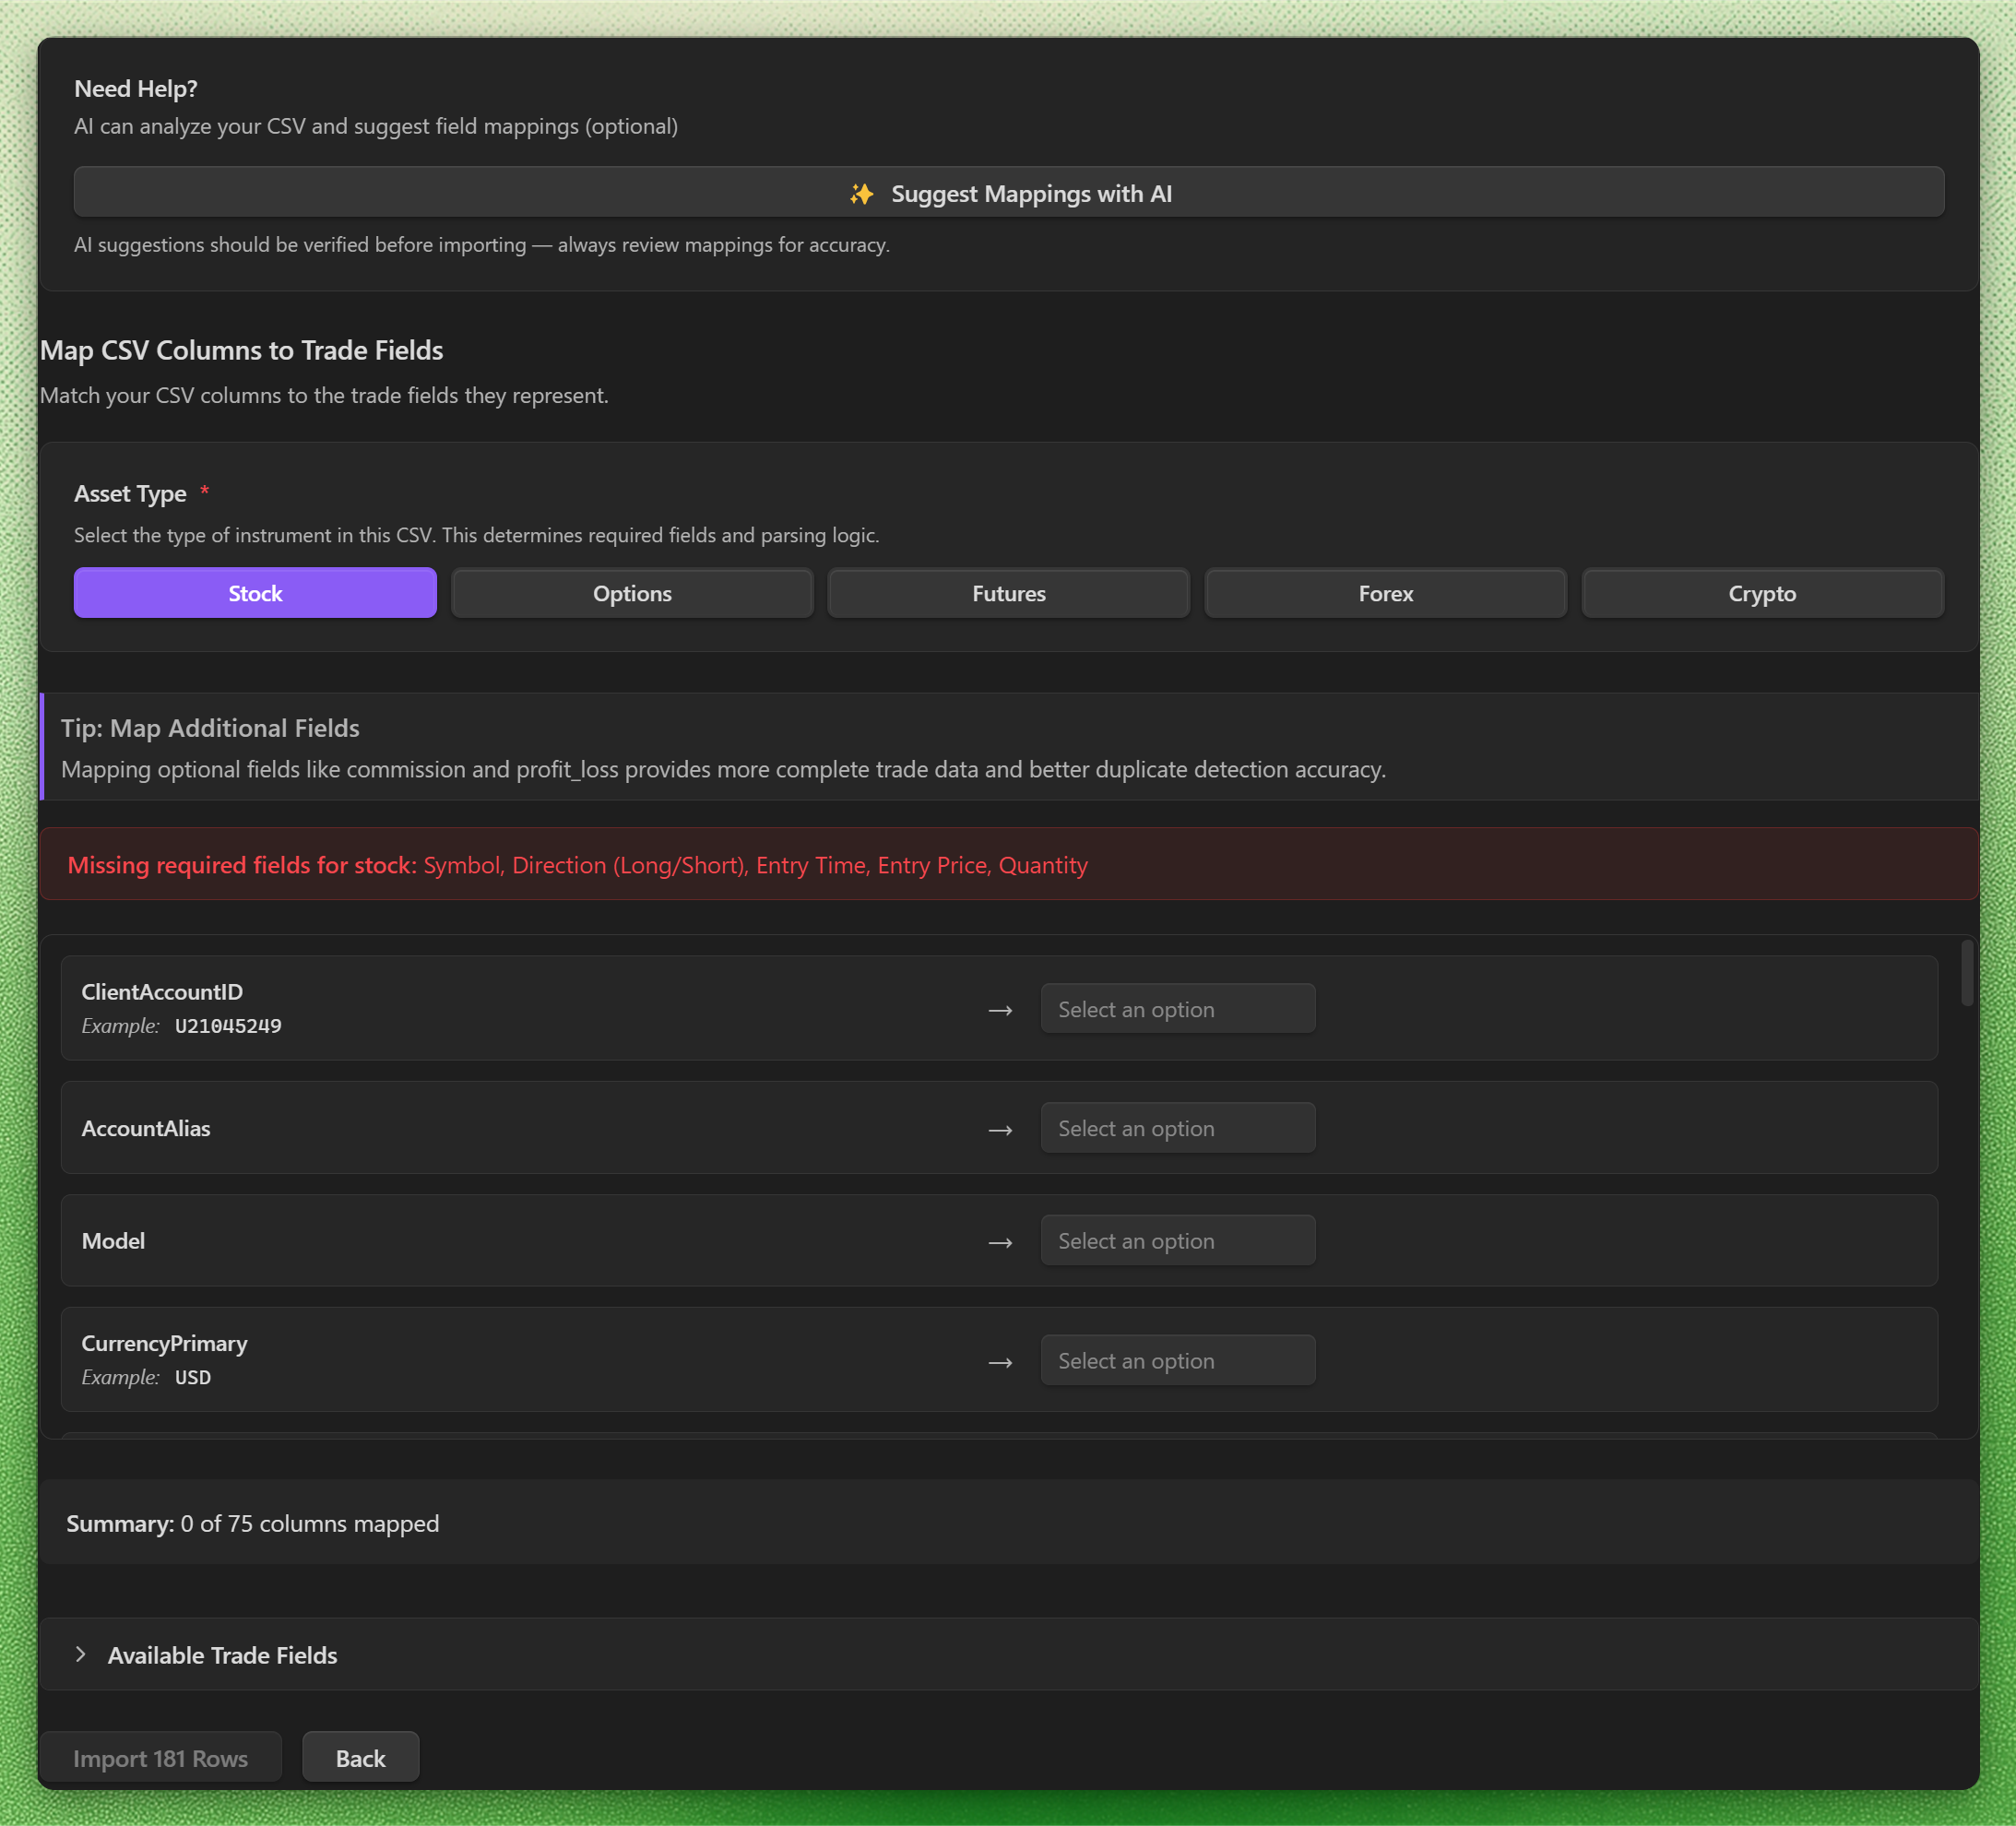The image size is (2016, 1826).
Task: Go back with the Back button
Action: tap(361, 1758)
